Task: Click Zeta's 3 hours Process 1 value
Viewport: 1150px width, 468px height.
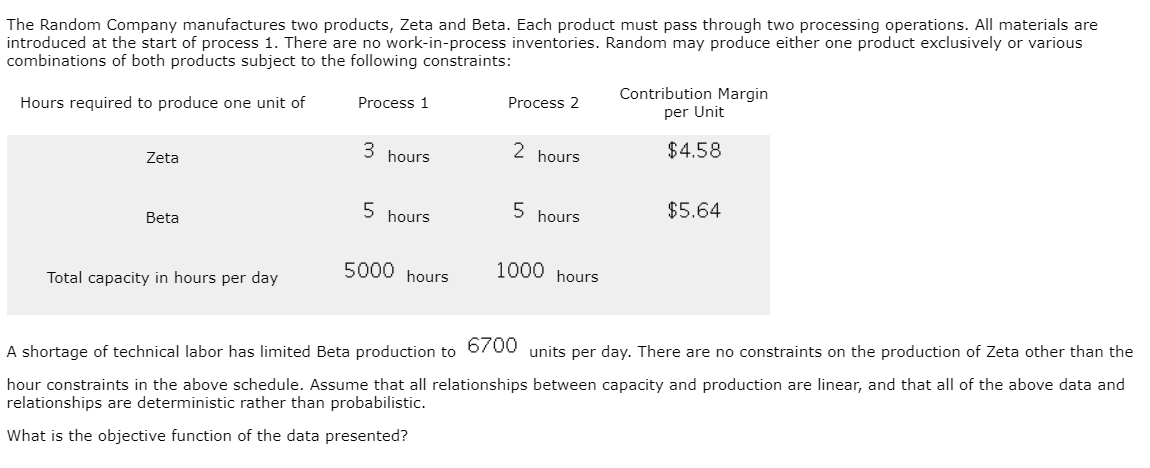Action: coord(396,153)
